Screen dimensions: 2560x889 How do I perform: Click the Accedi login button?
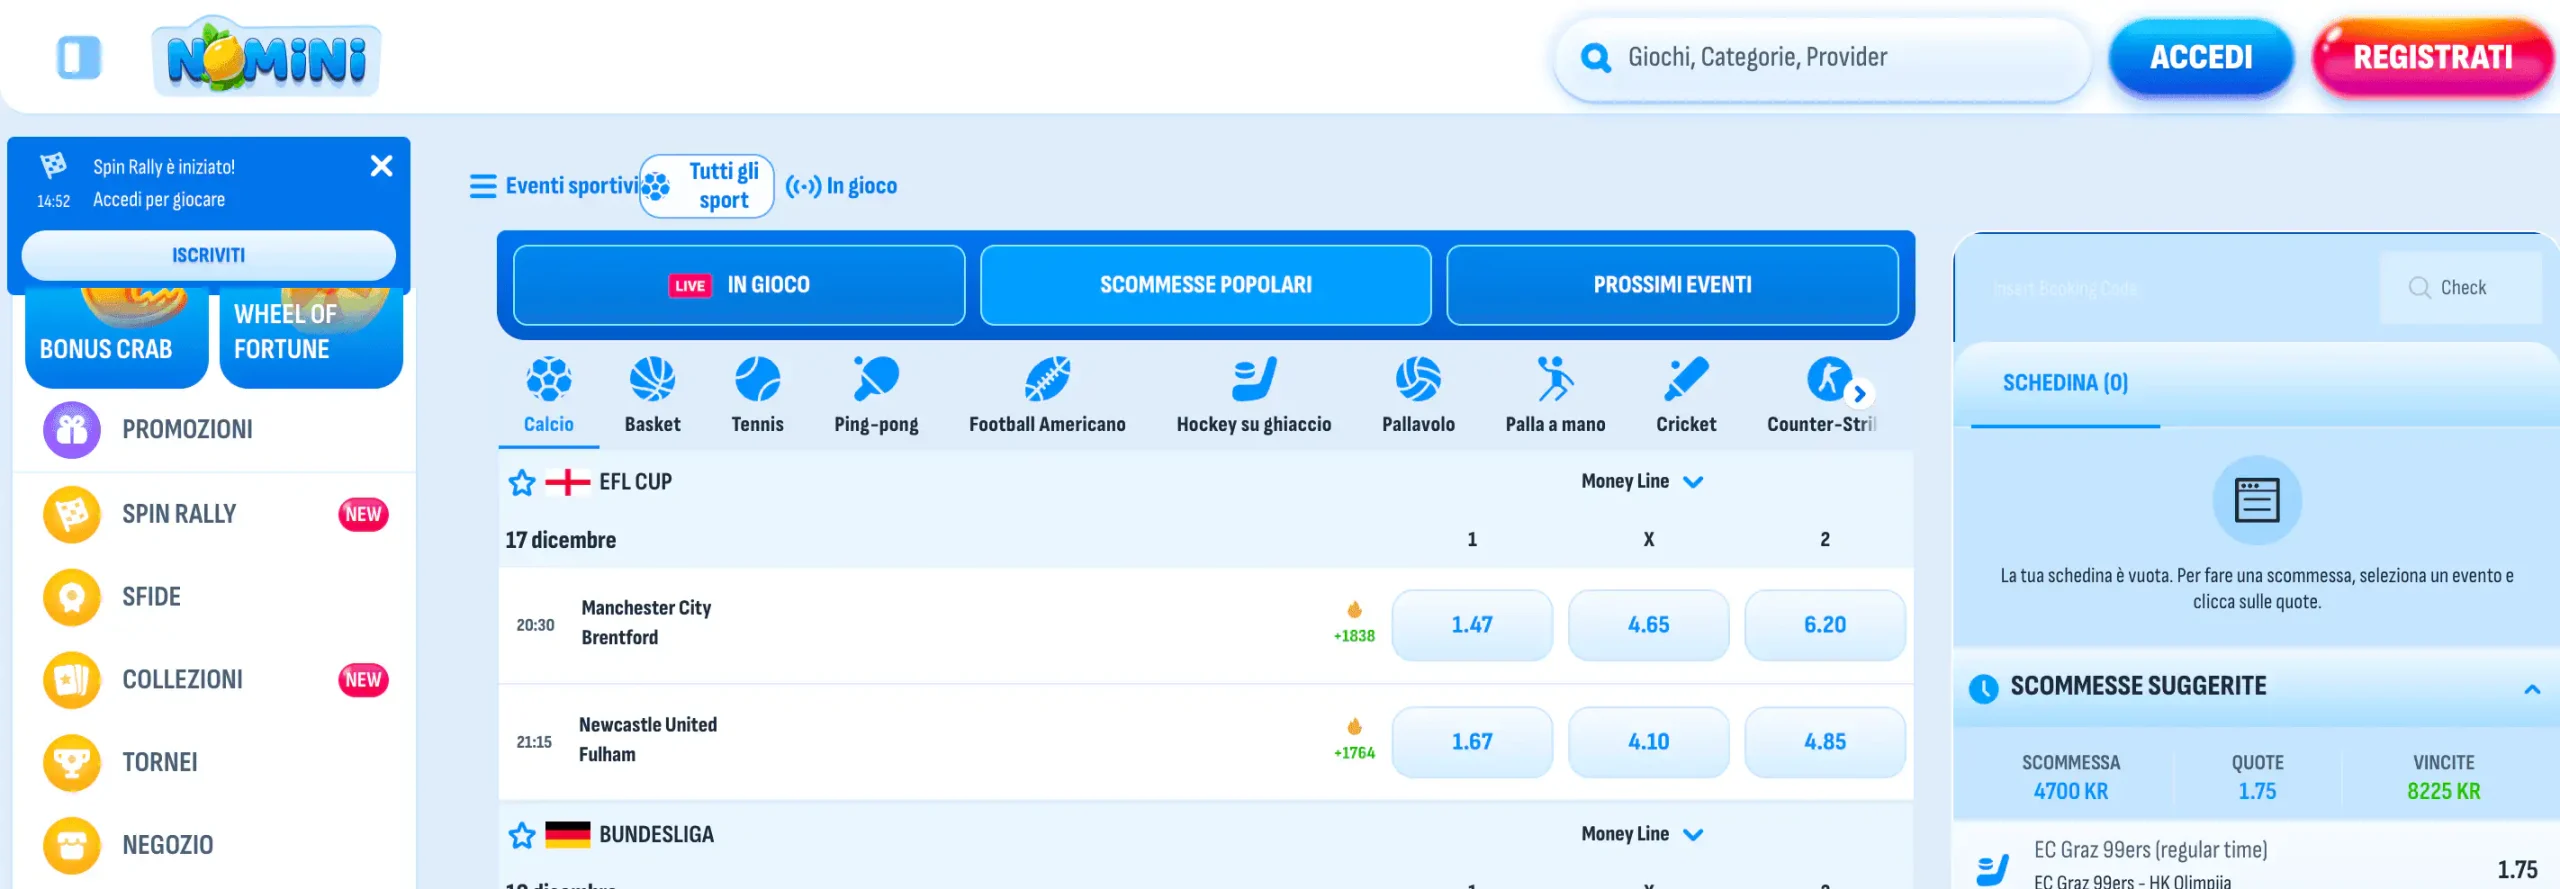[2201, 57]
